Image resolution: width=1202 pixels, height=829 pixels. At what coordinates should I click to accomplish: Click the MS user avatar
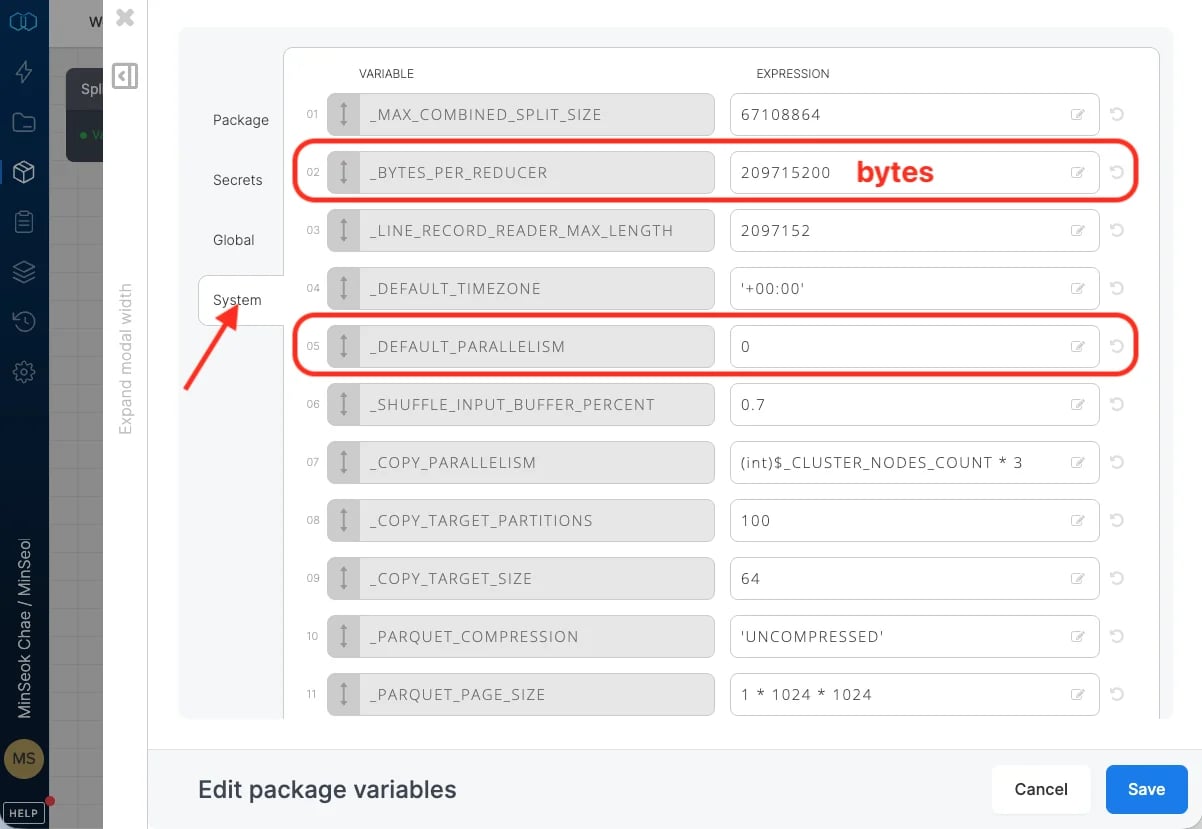coord(24,759)
